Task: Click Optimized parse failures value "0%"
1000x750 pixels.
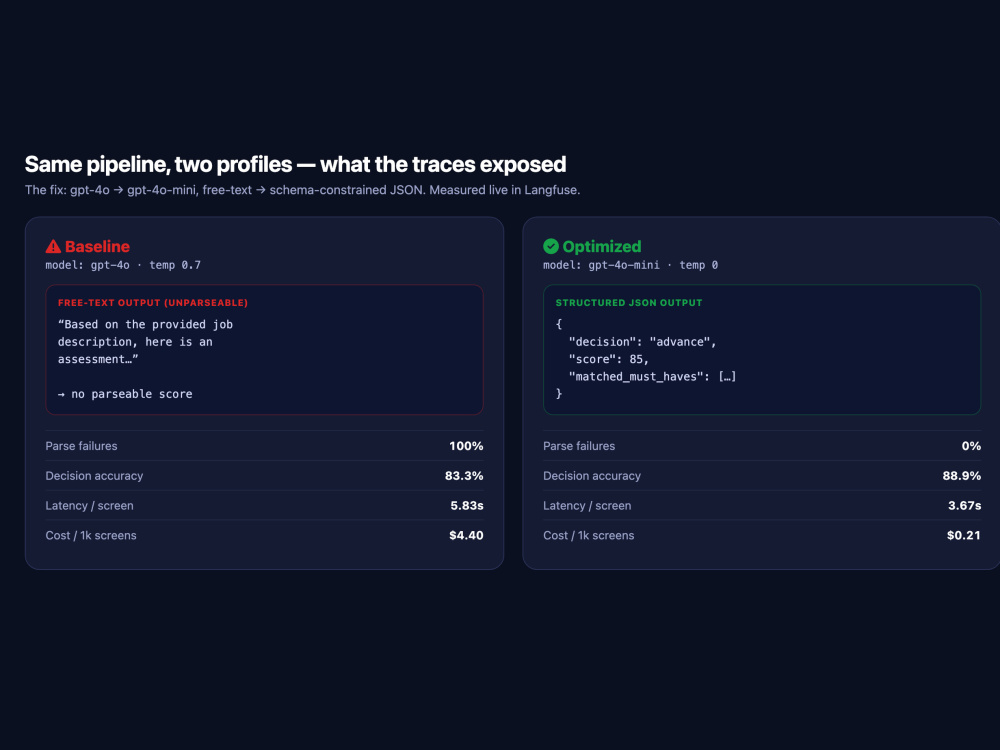Action: pos(971,446)
